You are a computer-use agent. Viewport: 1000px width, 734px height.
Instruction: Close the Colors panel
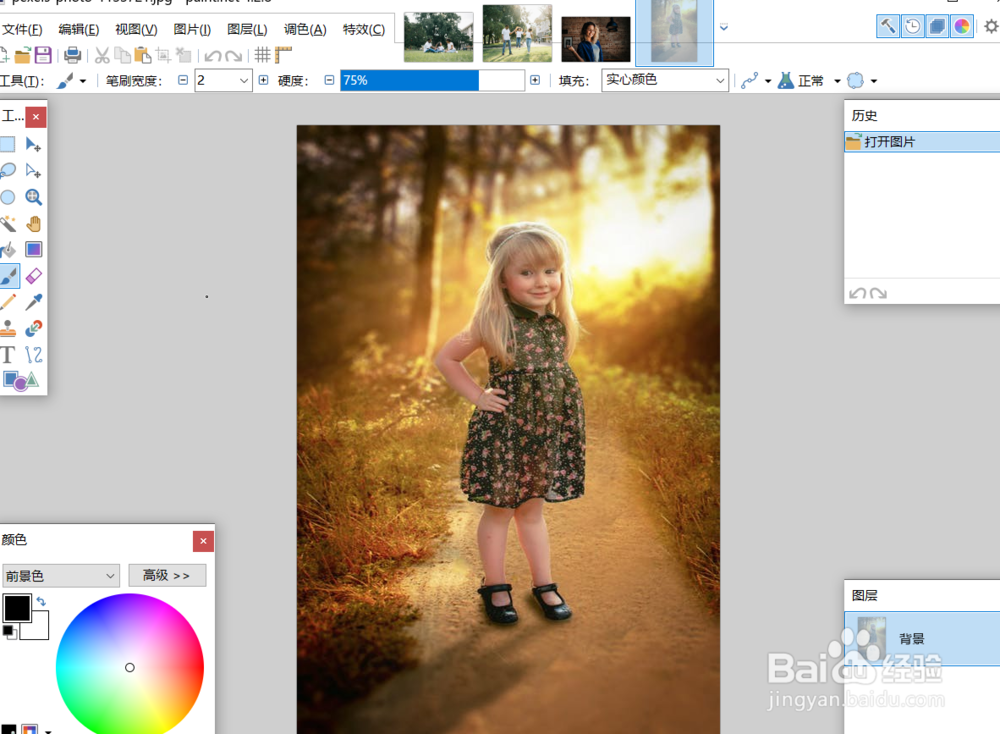click(x=203, y=541)
